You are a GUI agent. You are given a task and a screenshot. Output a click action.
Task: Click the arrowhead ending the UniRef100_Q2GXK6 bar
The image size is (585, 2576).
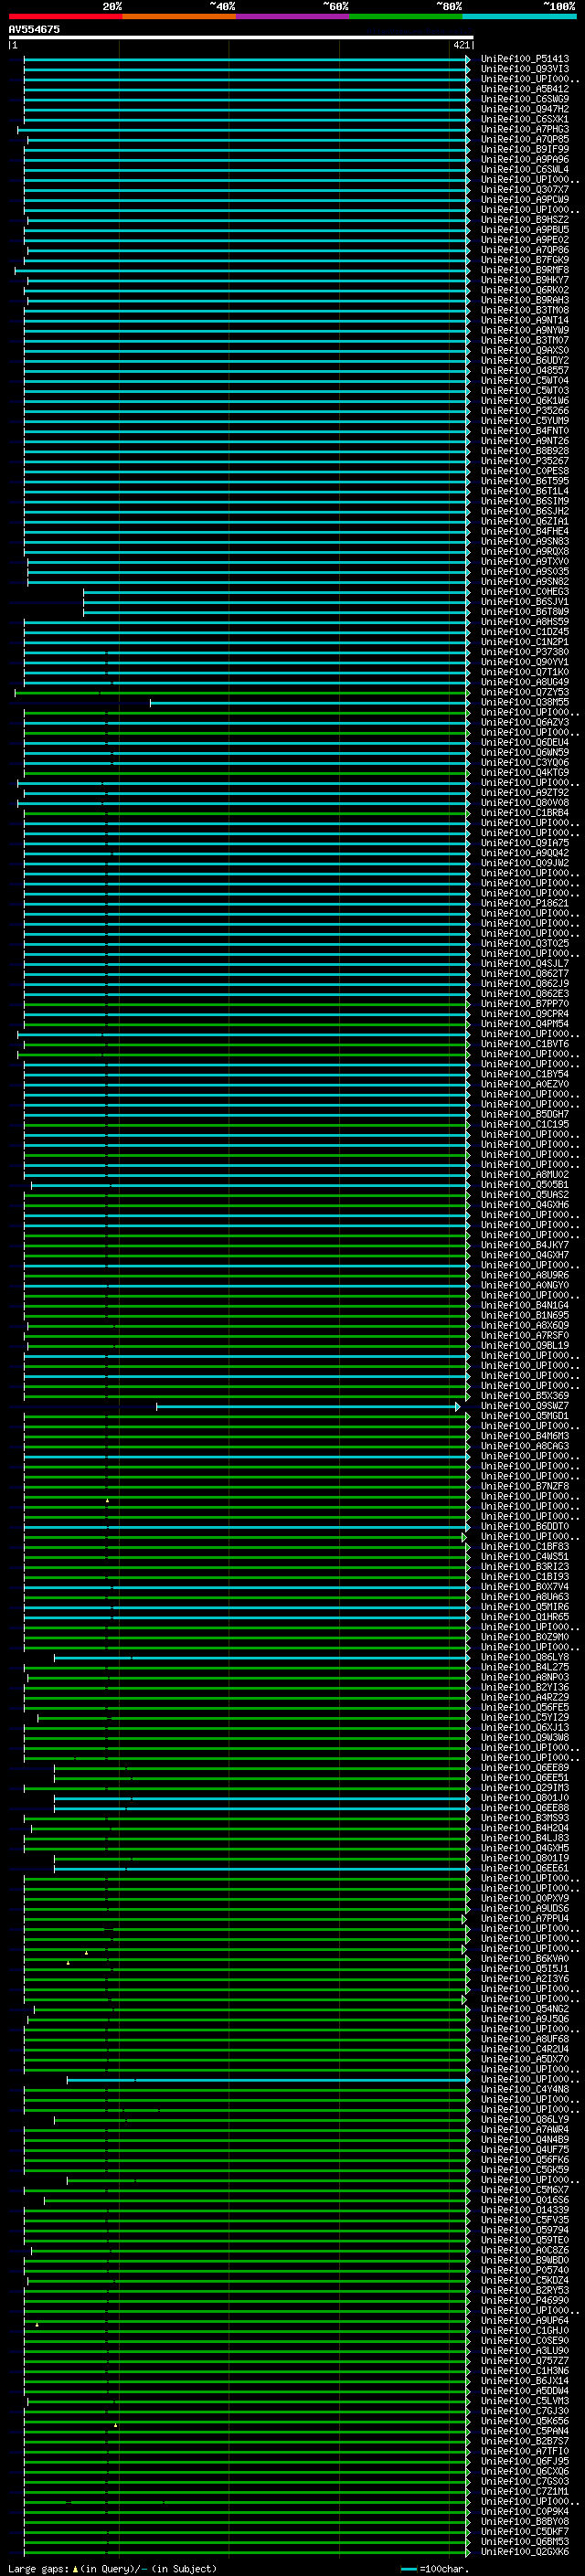pos(467,2551)
